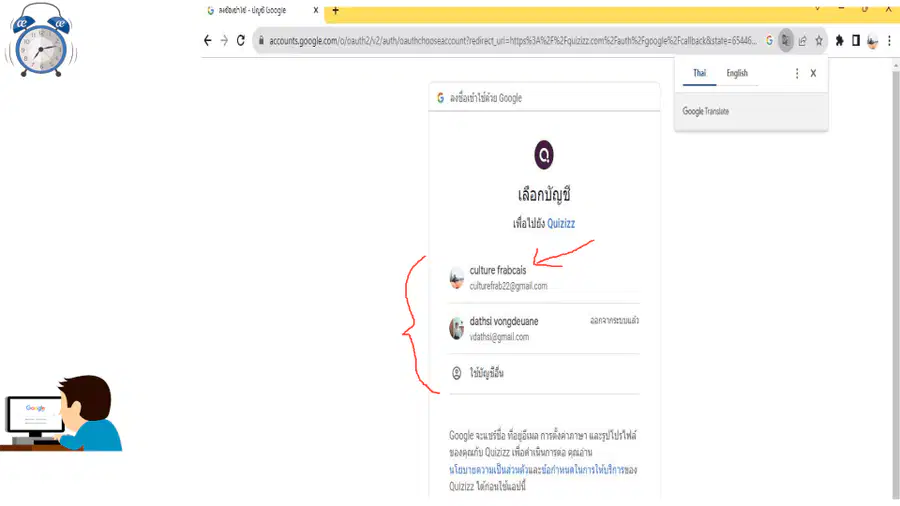This screenshot has height=506, width=900.
Task: Open the Chrome three-dot menu
Action: [x=889, y=41]
